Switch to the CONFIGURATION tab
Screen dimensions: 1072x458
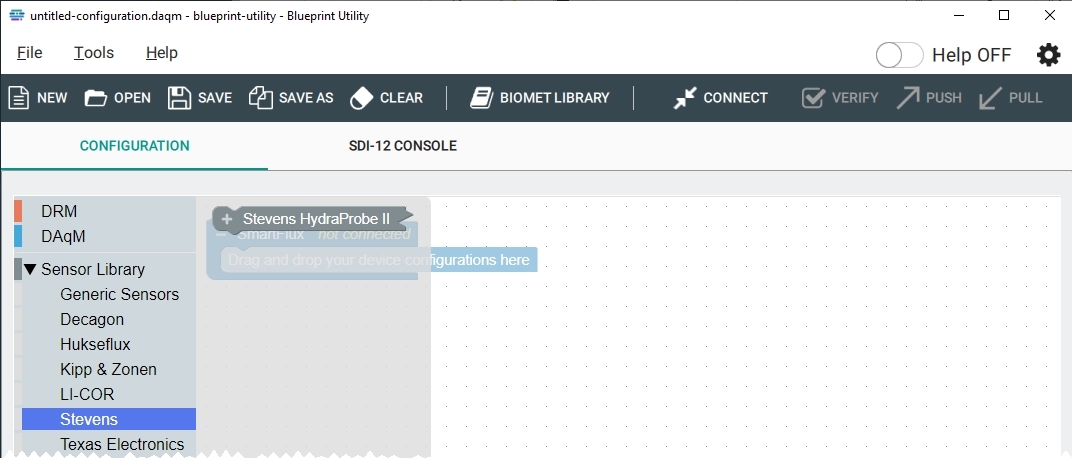point(135,146)
